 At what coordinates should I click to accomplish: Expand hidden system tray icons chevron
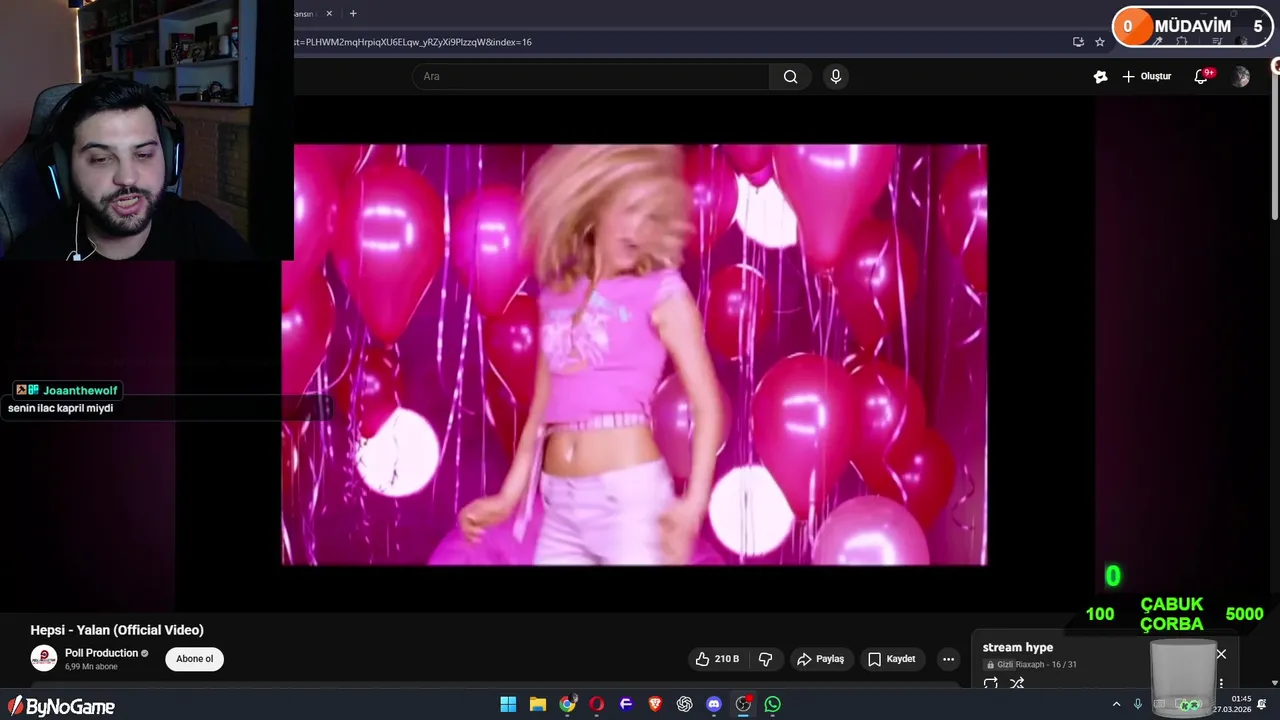pyautogui.click(x=1116, y=704)
